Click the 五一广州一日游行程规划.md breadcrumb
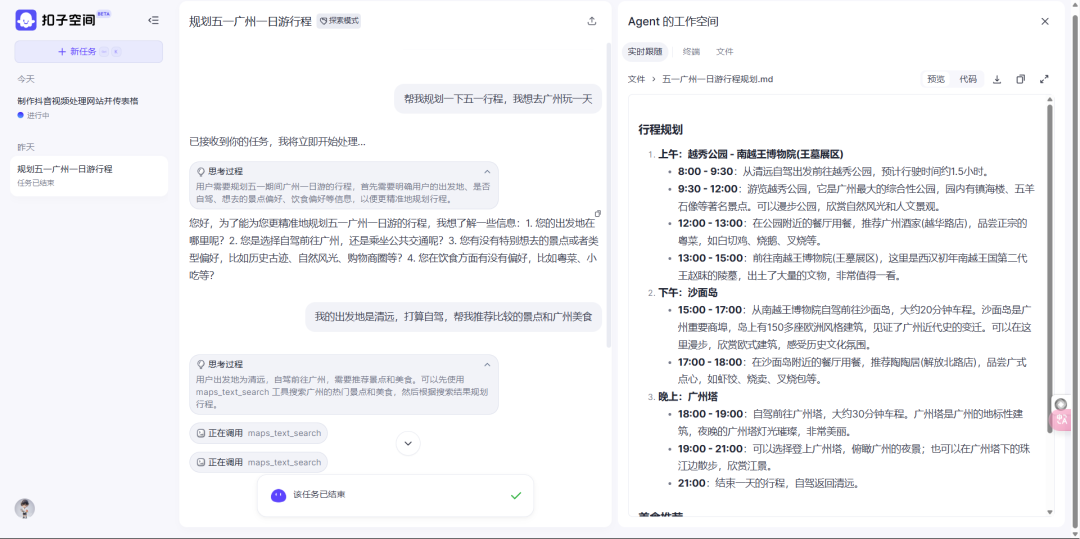This screenshot has width=1080, height=539. [717, 79]
